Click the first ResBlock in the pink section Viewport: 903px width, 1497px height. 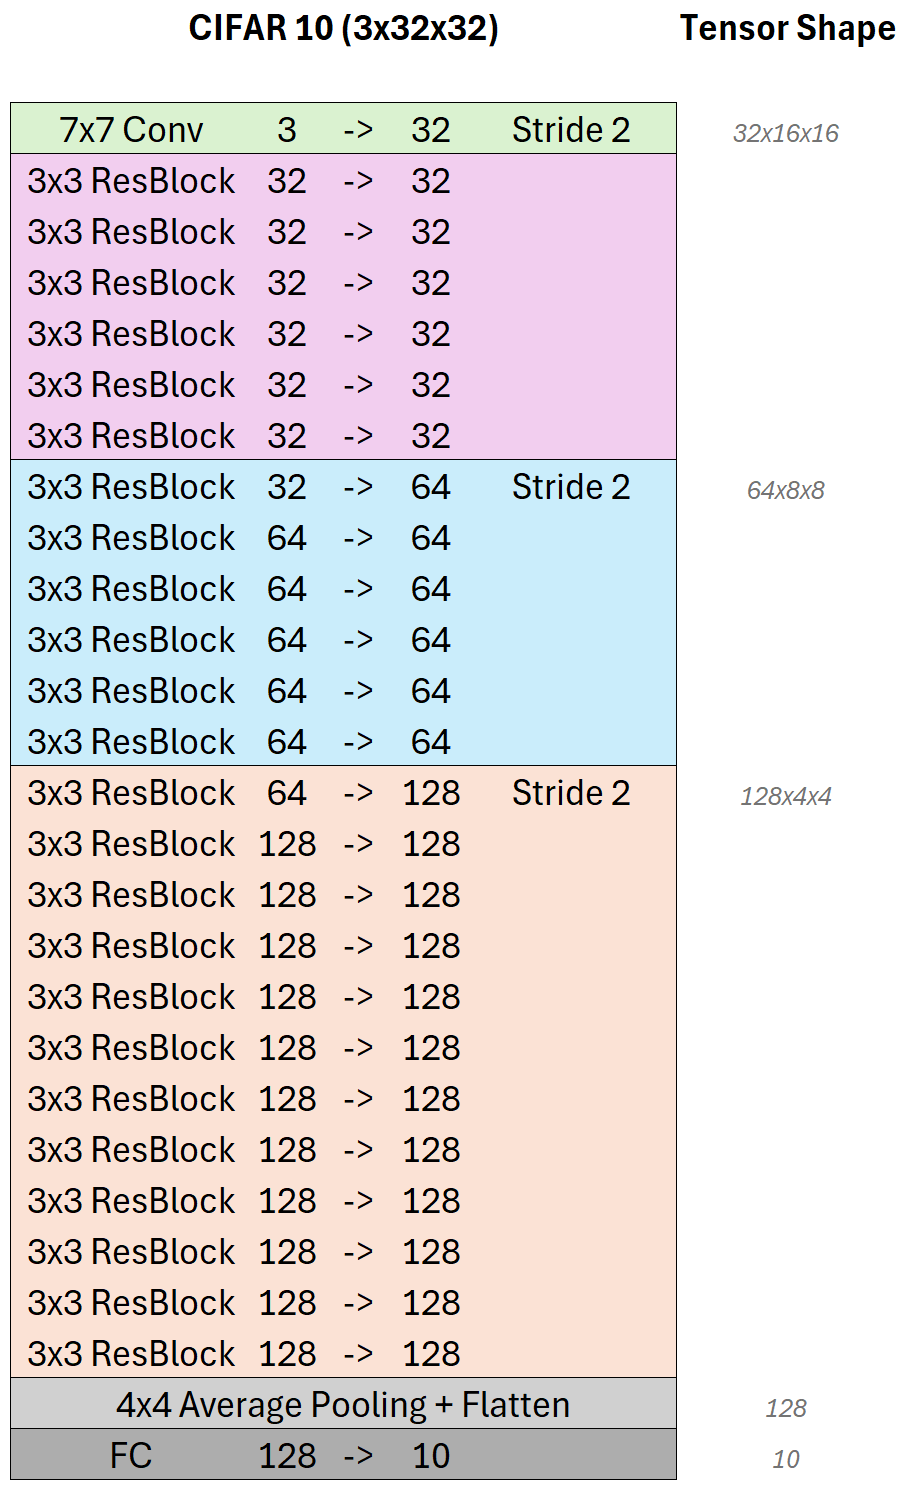pos(131,181)
